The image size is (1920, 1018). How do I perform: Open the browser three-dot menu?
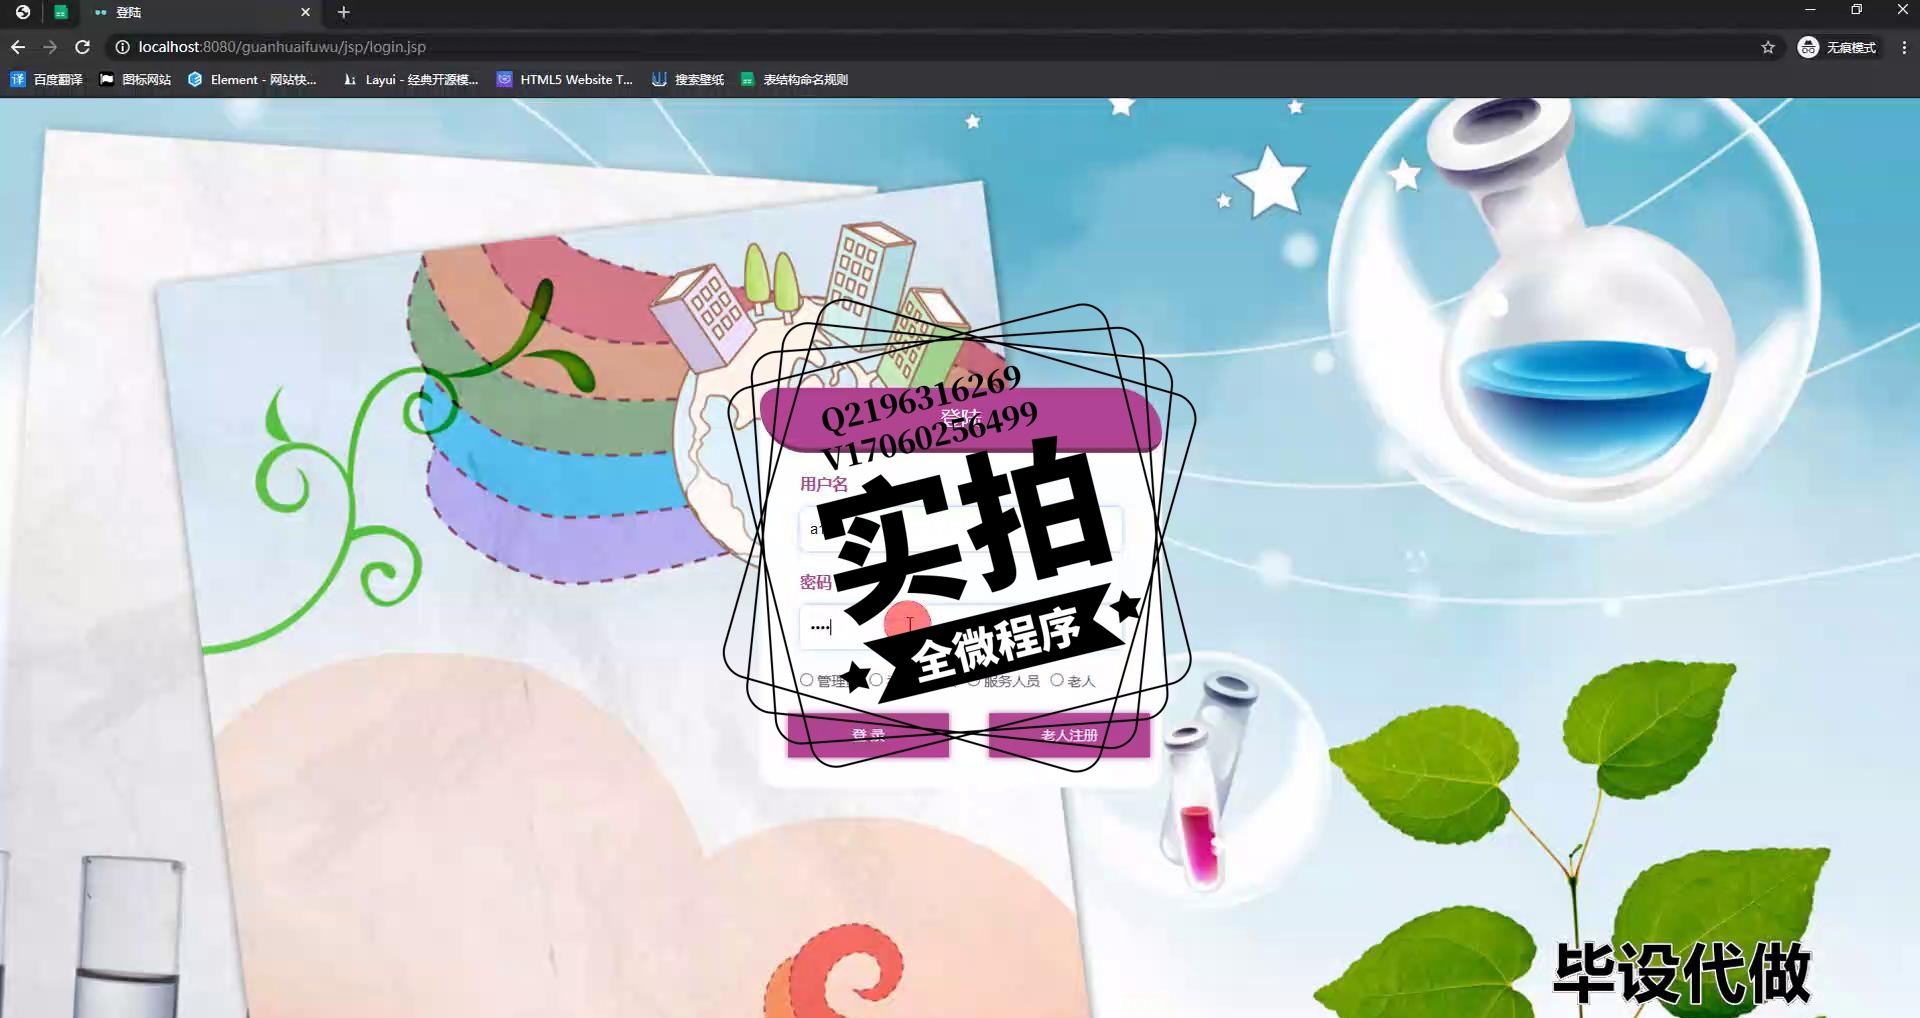pos(1904,47)
